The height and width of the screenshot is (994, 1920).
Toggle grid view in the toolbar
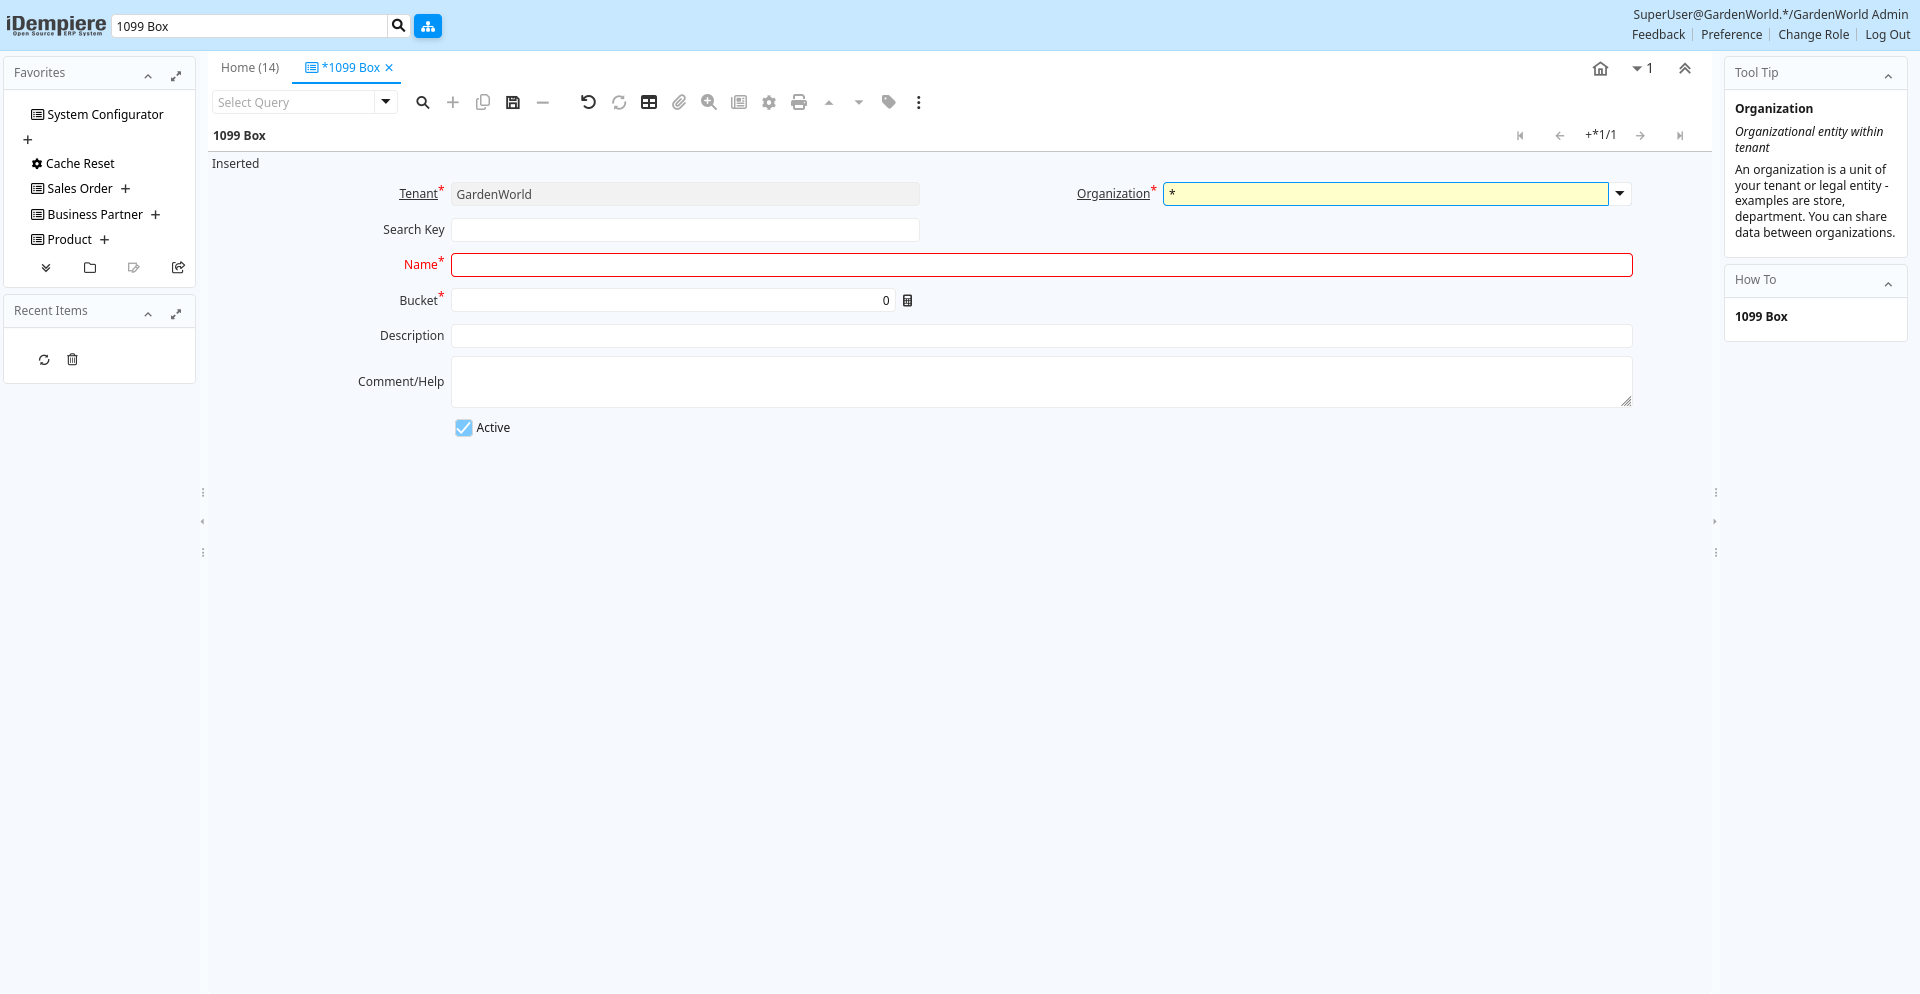point(649,102)
